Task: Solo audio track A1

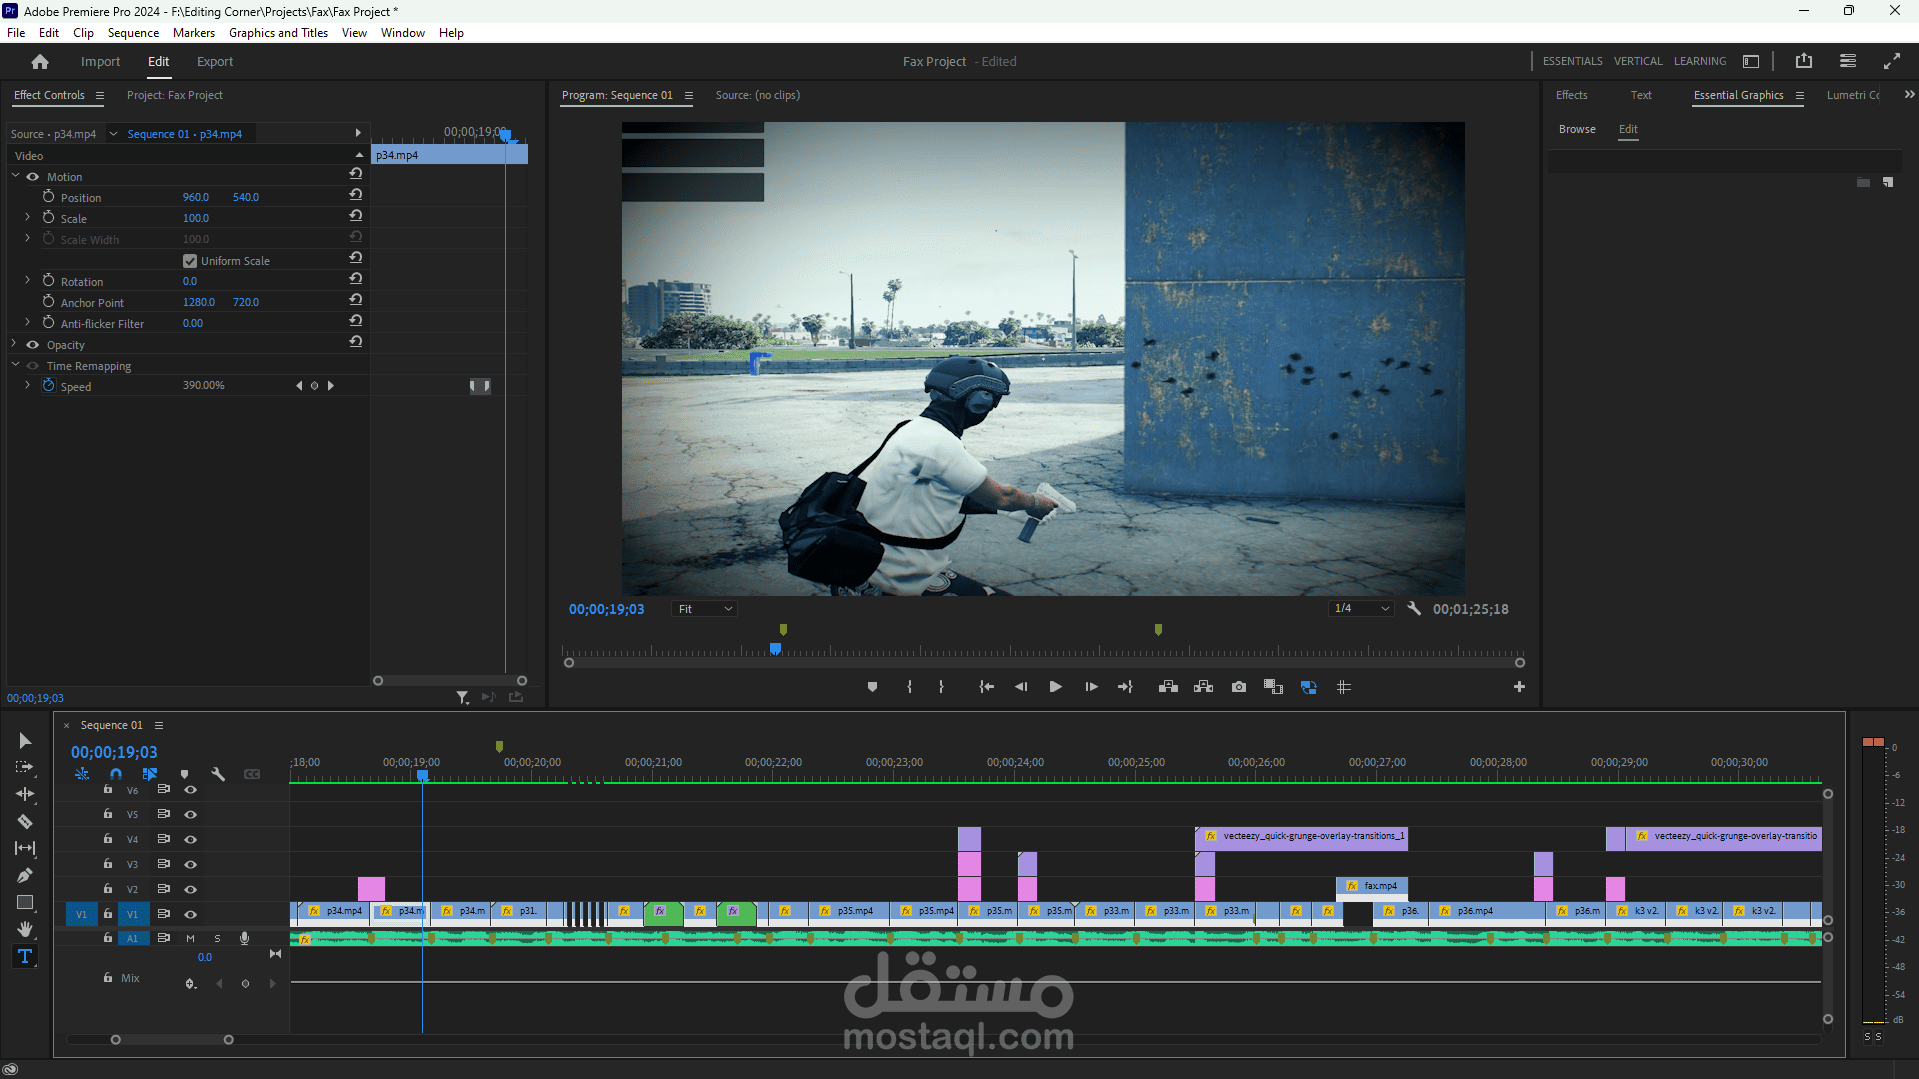Action: pyautogui.click(x=217, y=938)
